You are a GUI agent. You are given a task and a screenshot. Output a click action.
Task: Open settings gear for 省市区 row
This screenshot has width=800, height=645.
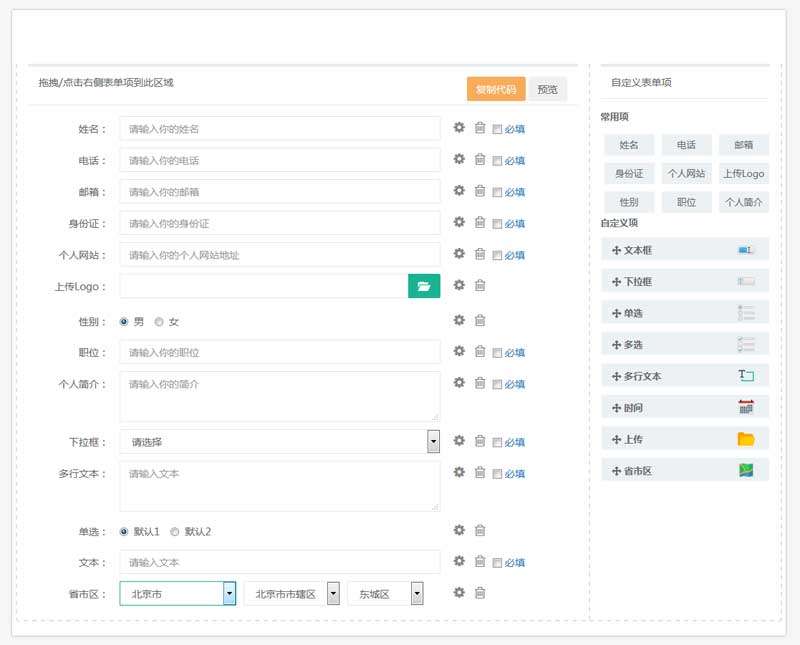[459, 593]
